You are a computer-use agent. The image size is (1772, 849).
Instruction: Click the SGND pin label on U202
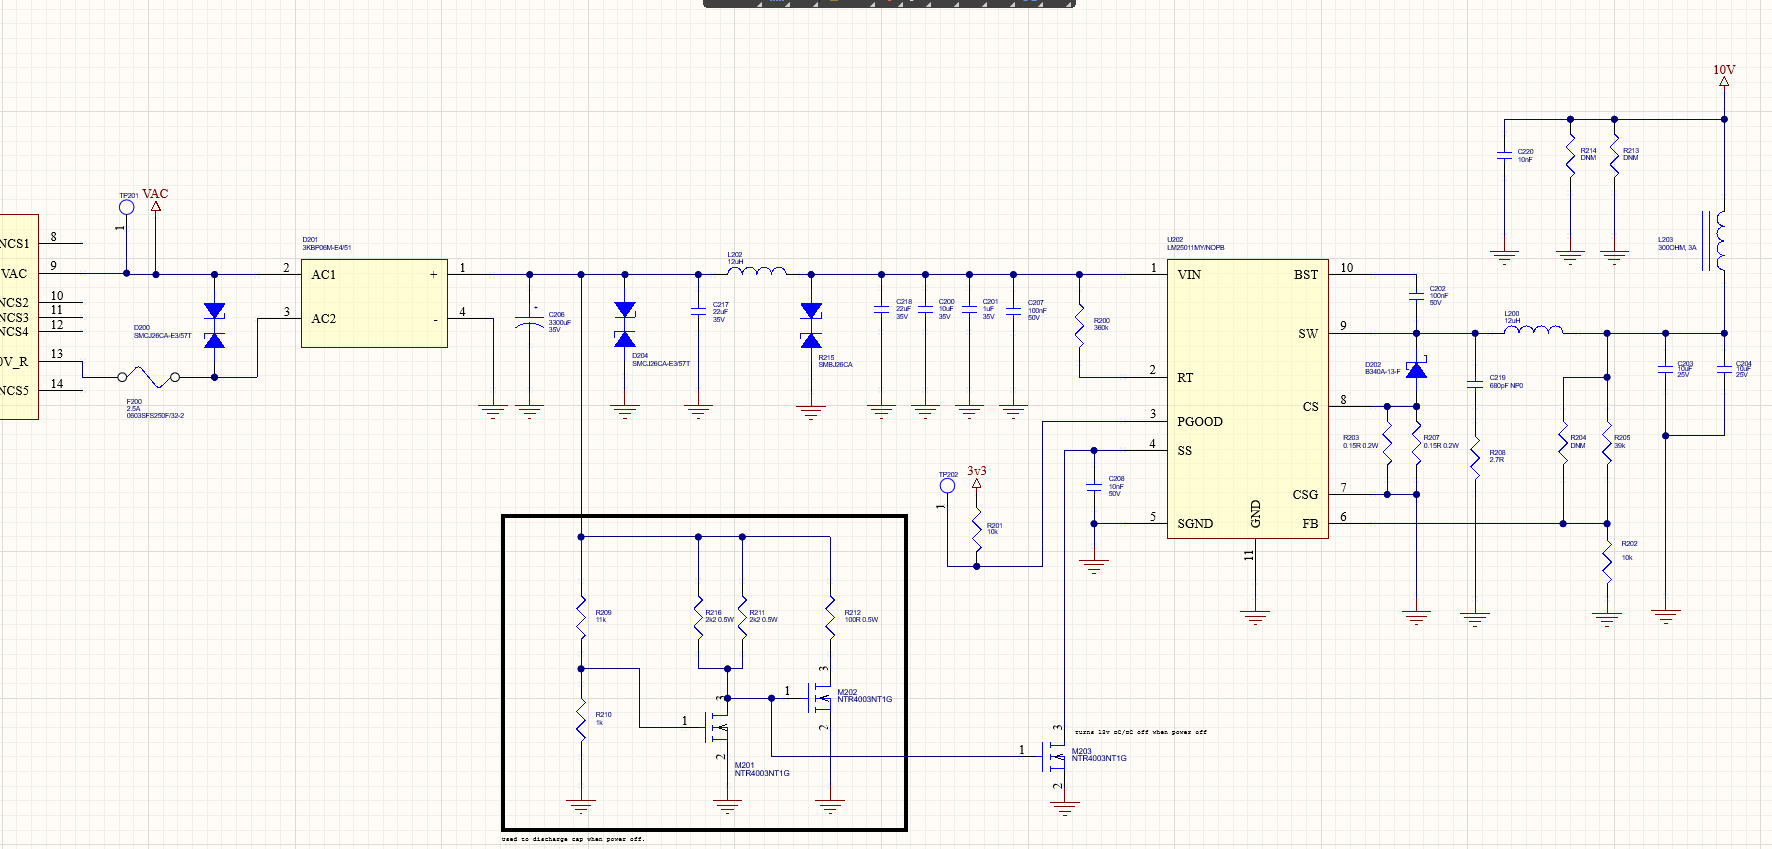1195,524
